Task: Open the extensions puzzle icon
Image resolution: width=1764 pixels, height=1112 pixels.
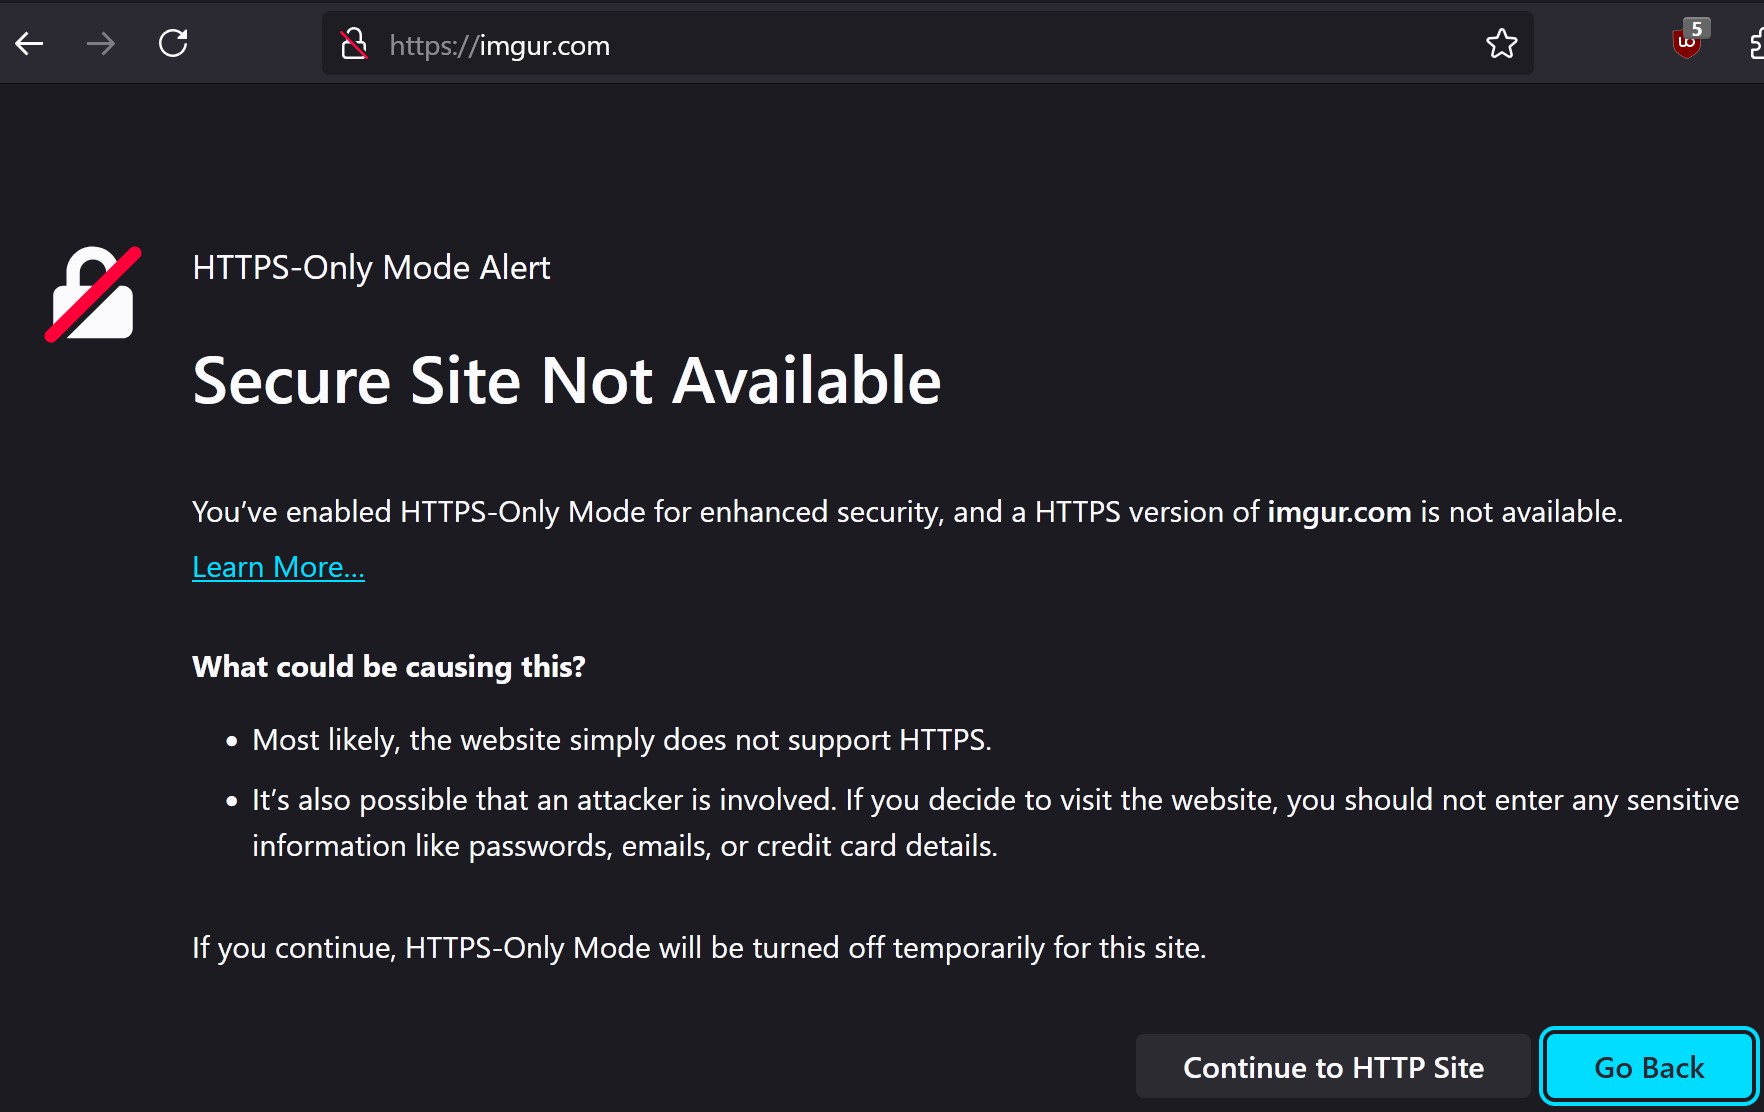Action: pyautogui.click(x=1756, y=44)
